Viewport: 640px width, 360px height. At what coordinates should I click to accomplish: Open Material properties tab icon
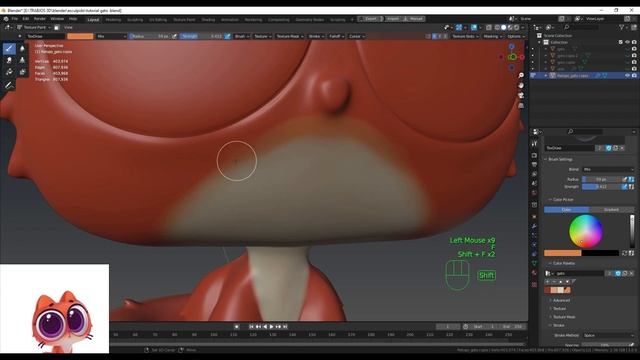(534, 273)
